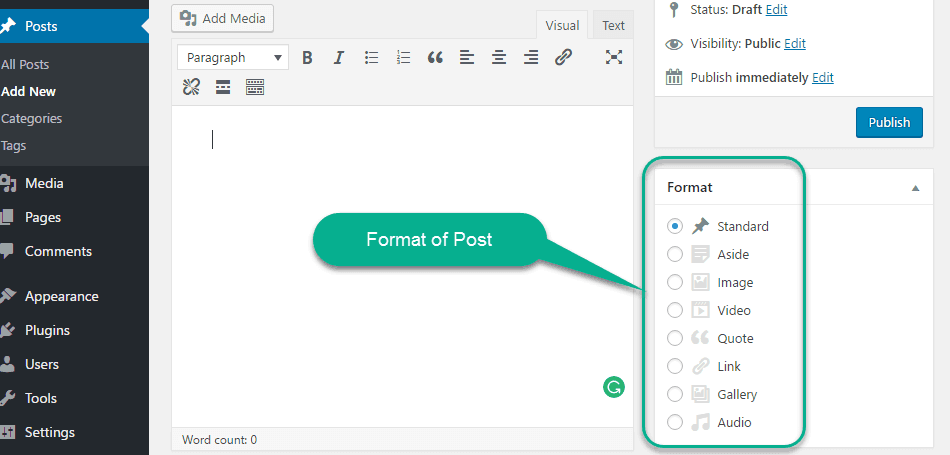Viewport: 950px width, 455px height.
Task: Apply blockquote formatting
Action: click(x=435, y=58)
